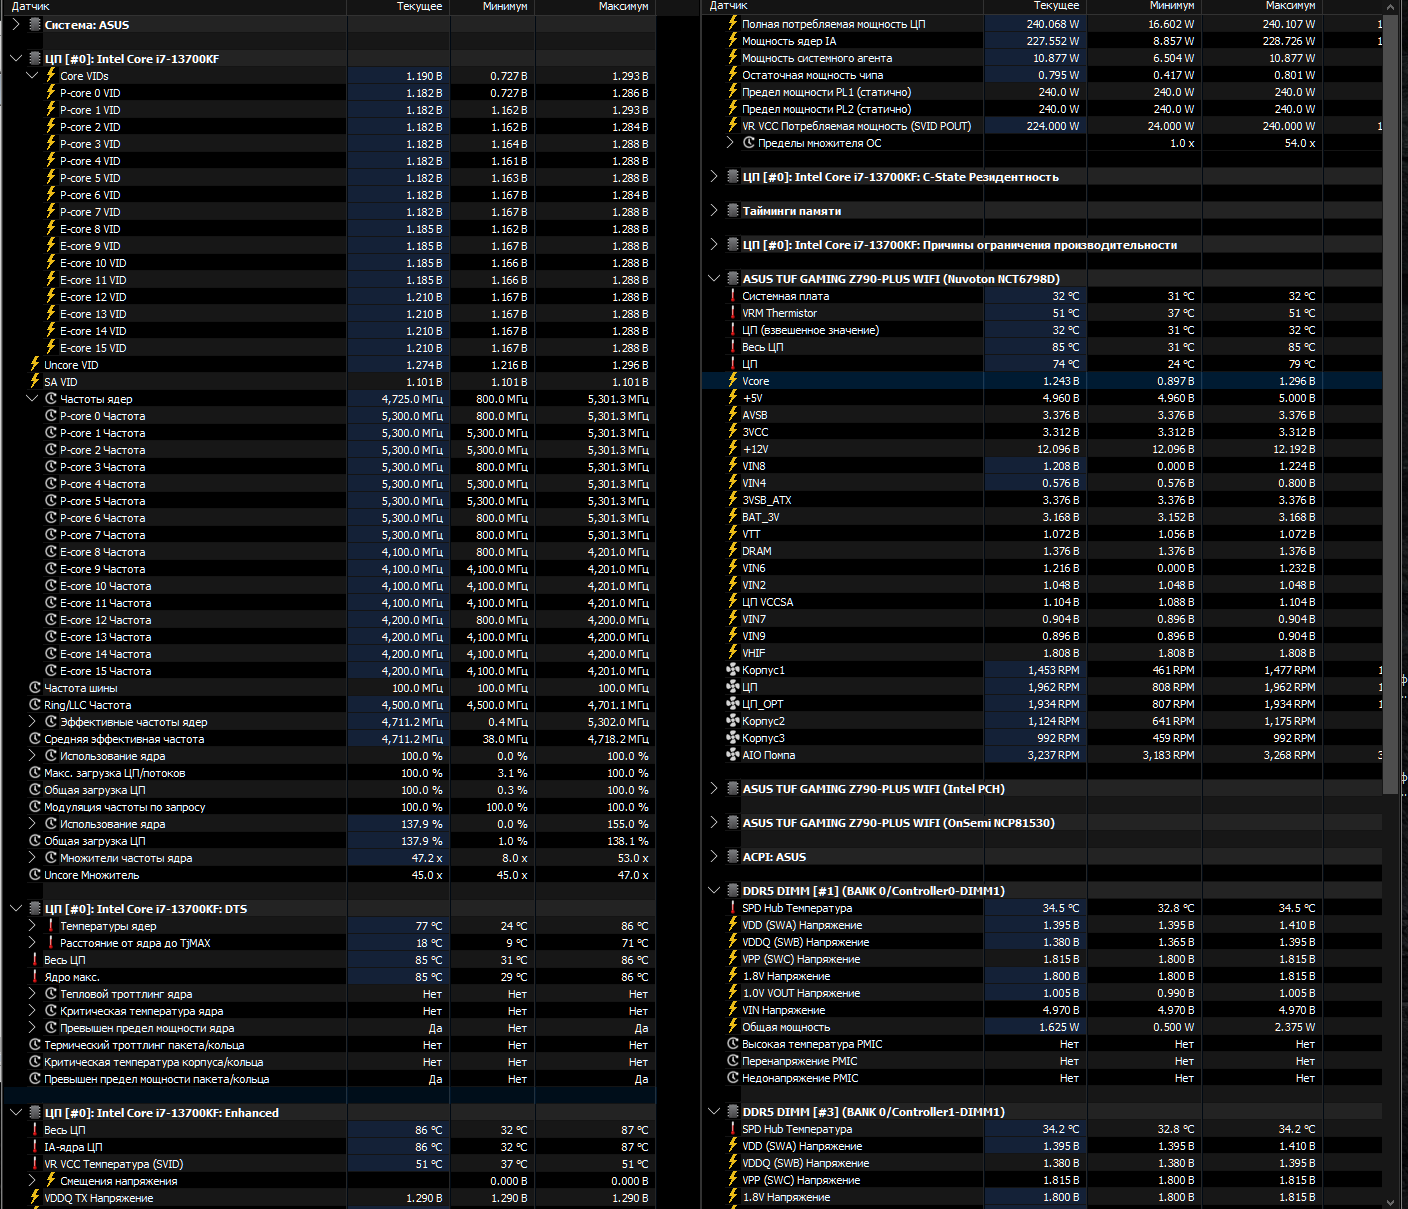Image resolution: width=1408 pixels, height=1209 pixels.
Task: Click the 3,237 RPM current value
Action: (x=1054, y=755)
